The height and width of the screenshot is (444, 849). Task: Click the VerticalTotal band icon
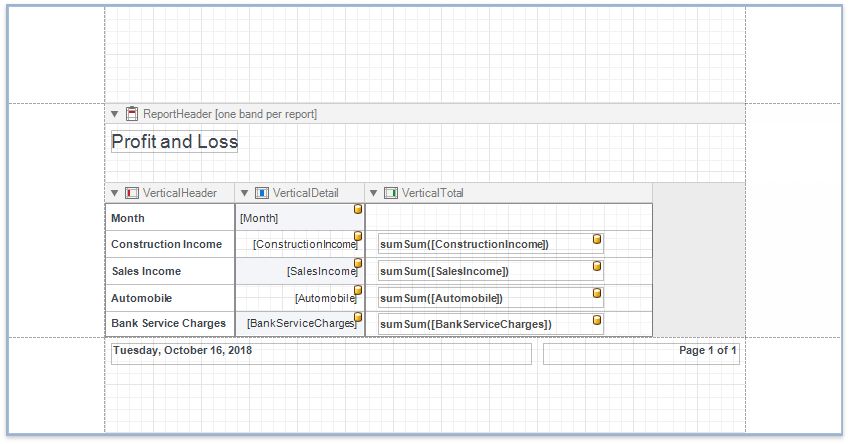(x=391, y=193)
